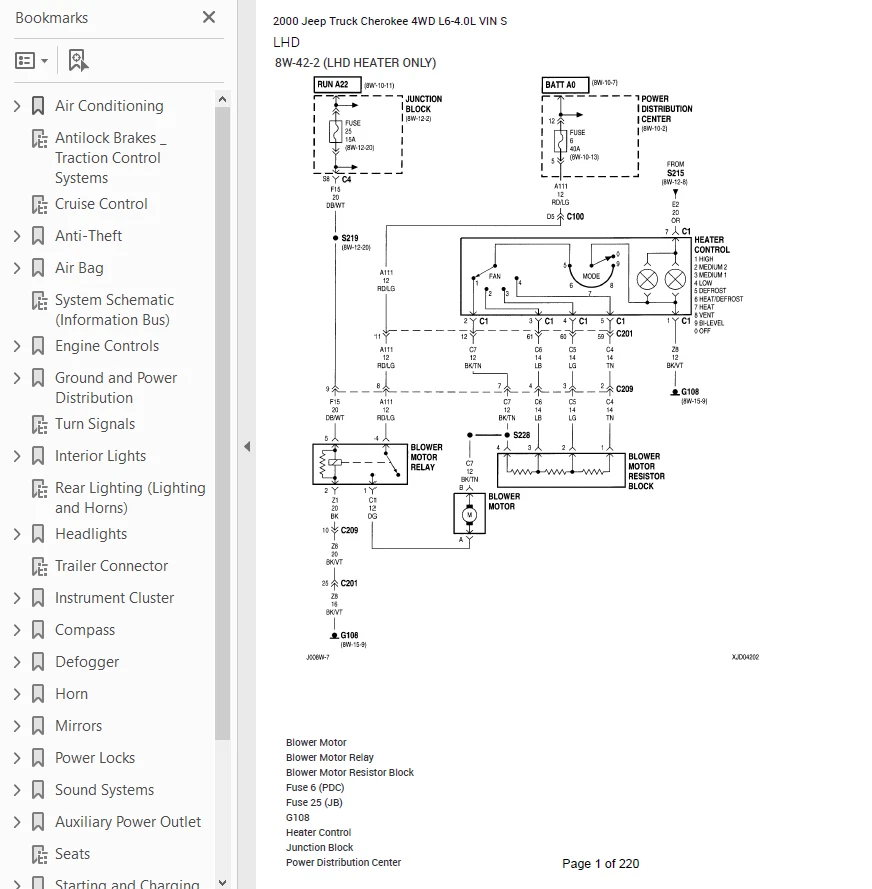This screenshot has width=872, height=889.
Task: Open the Trailer Connector bookmark icon
Action: tap(39, 566)
